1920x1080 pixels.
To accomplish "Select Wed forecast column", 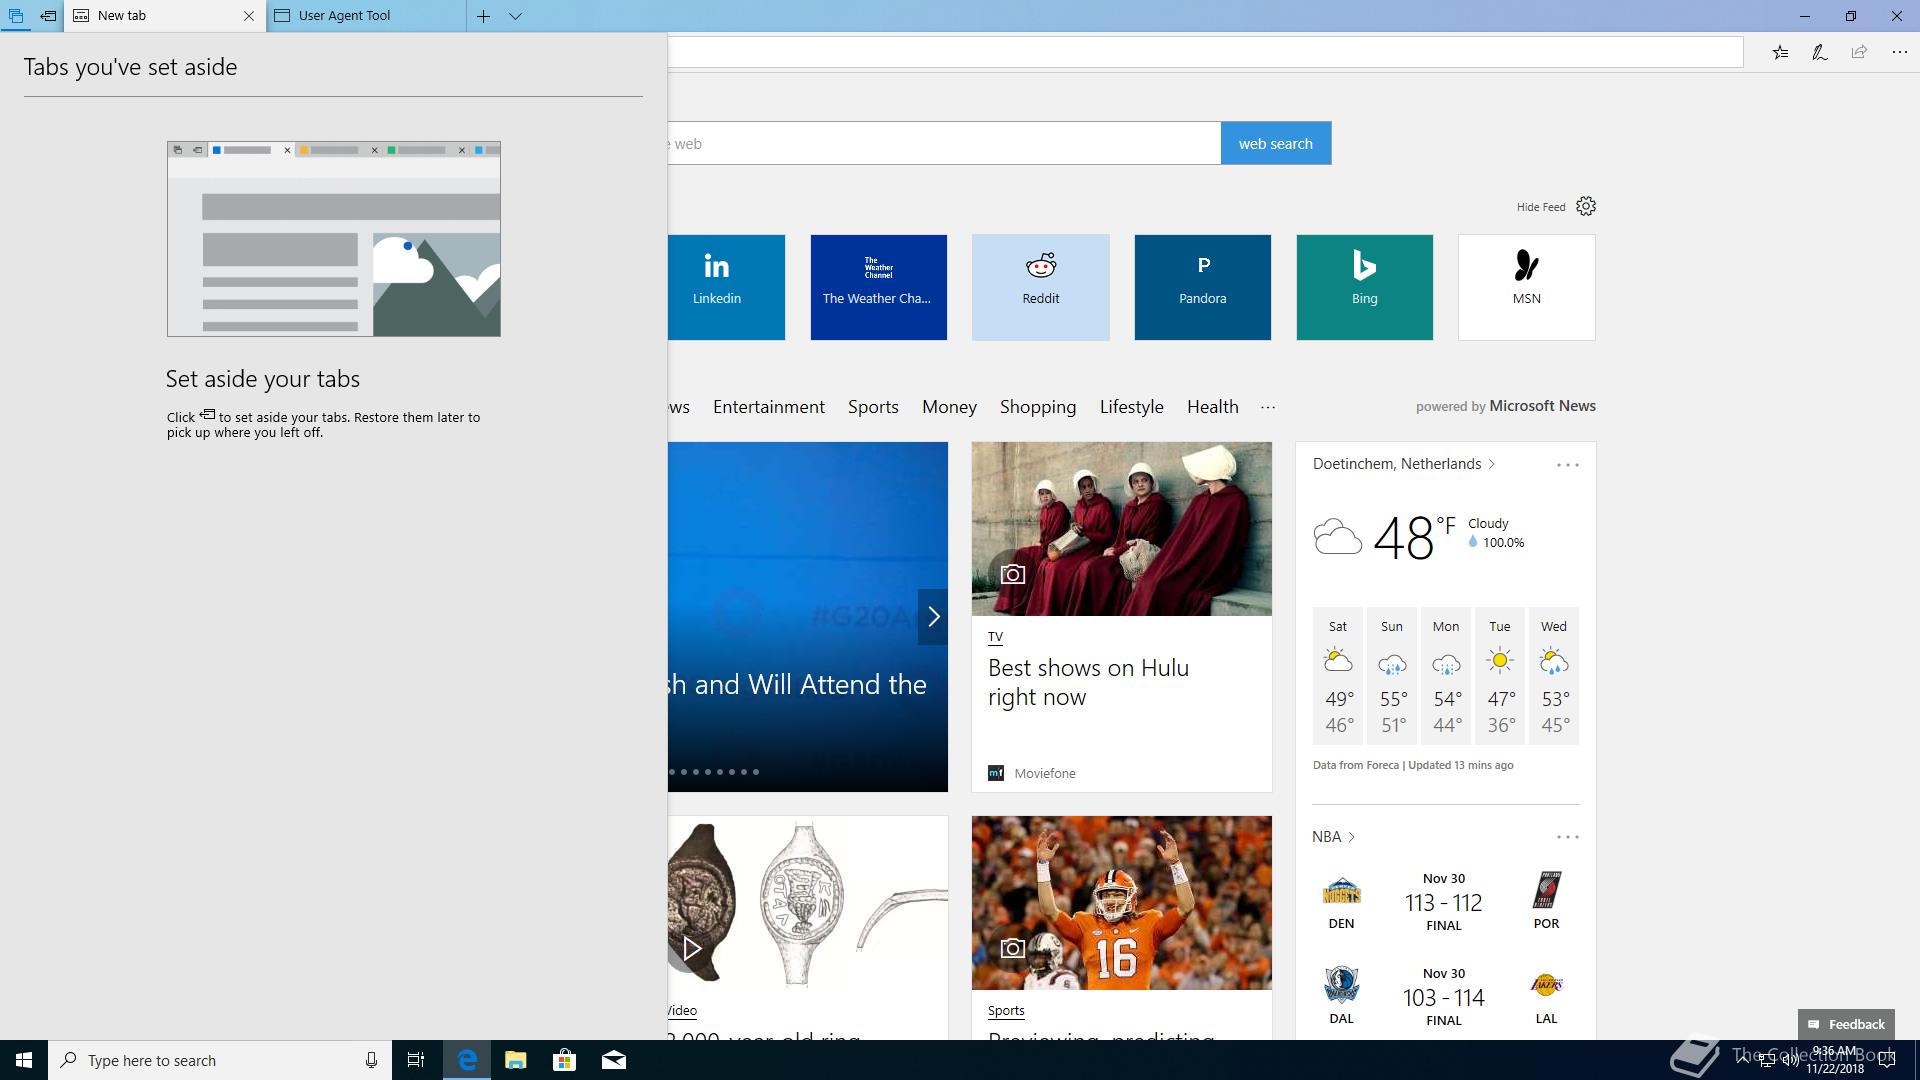I will 1554,676.
